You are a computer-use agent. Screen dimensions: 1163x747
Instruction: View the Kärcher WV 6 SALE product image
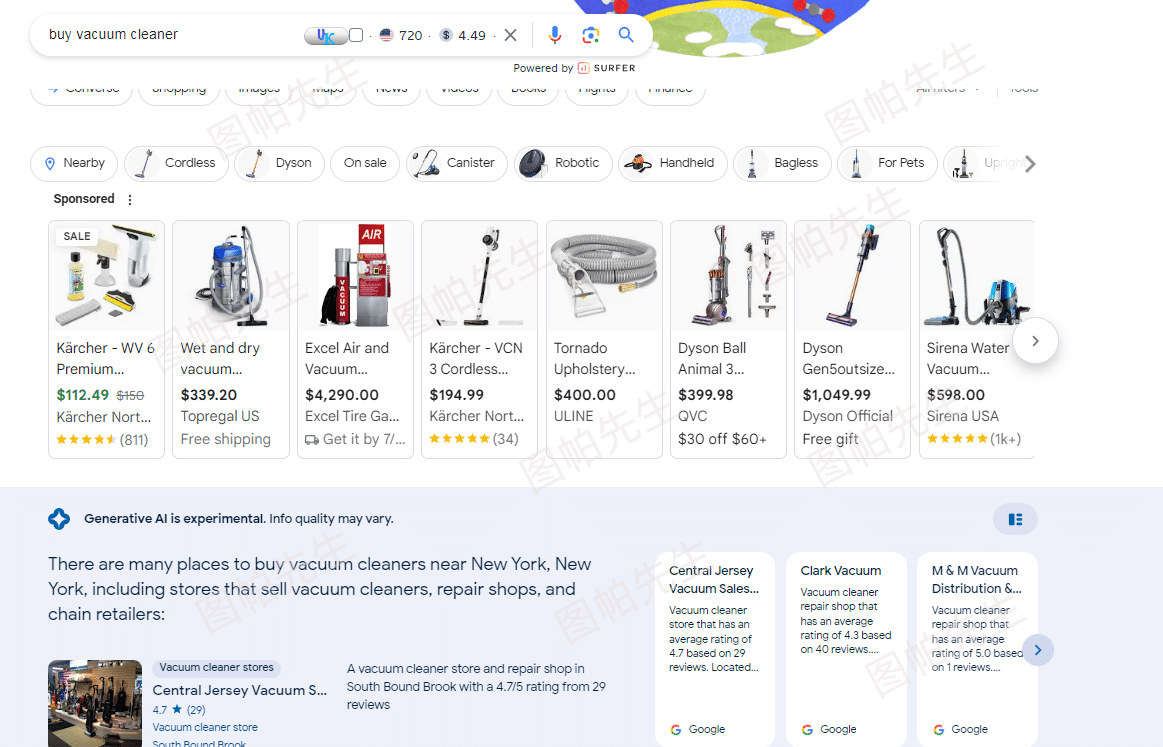106,276
